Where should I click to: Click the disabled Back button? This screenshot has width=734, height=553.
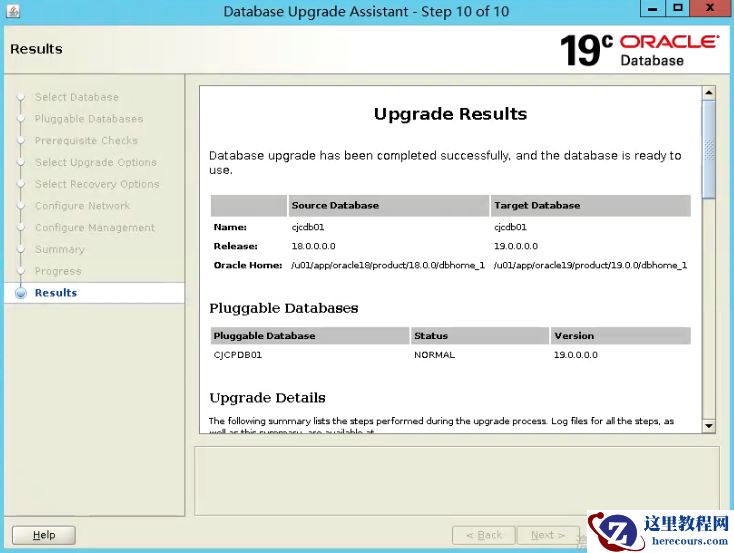click(x=484, y=535)
